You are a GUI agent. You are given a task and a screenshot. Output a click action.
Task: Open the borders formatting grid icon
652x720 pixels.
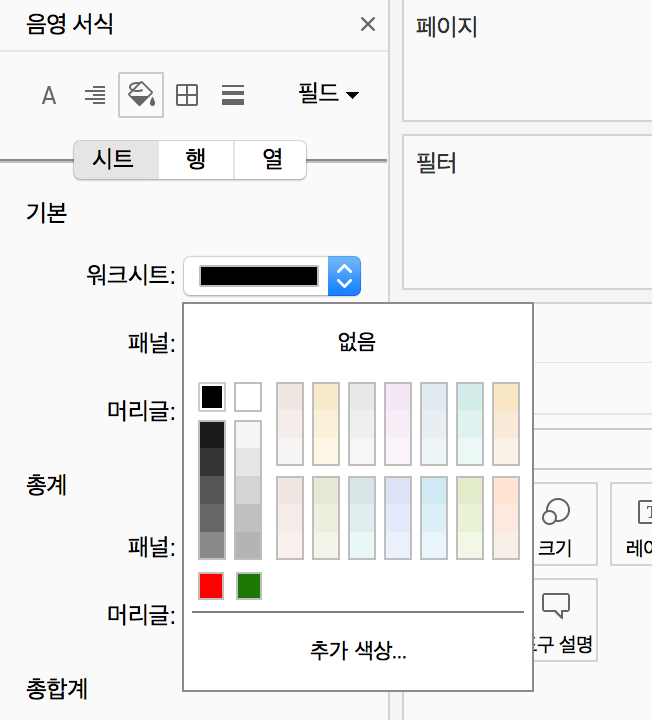(187, 96)
